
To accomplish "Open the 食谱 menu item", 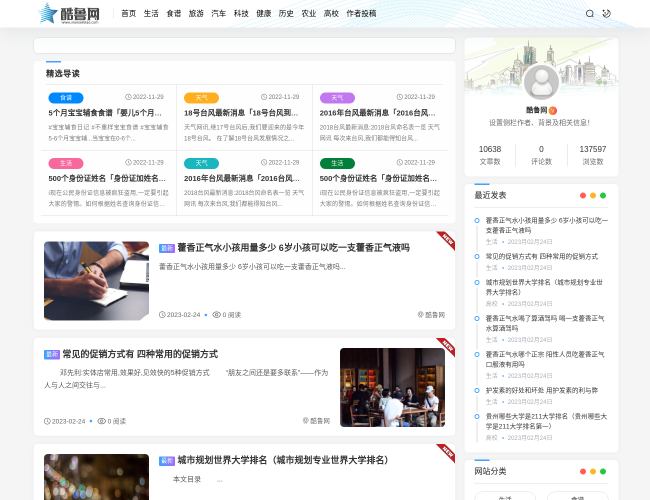I will click(174, 14).
